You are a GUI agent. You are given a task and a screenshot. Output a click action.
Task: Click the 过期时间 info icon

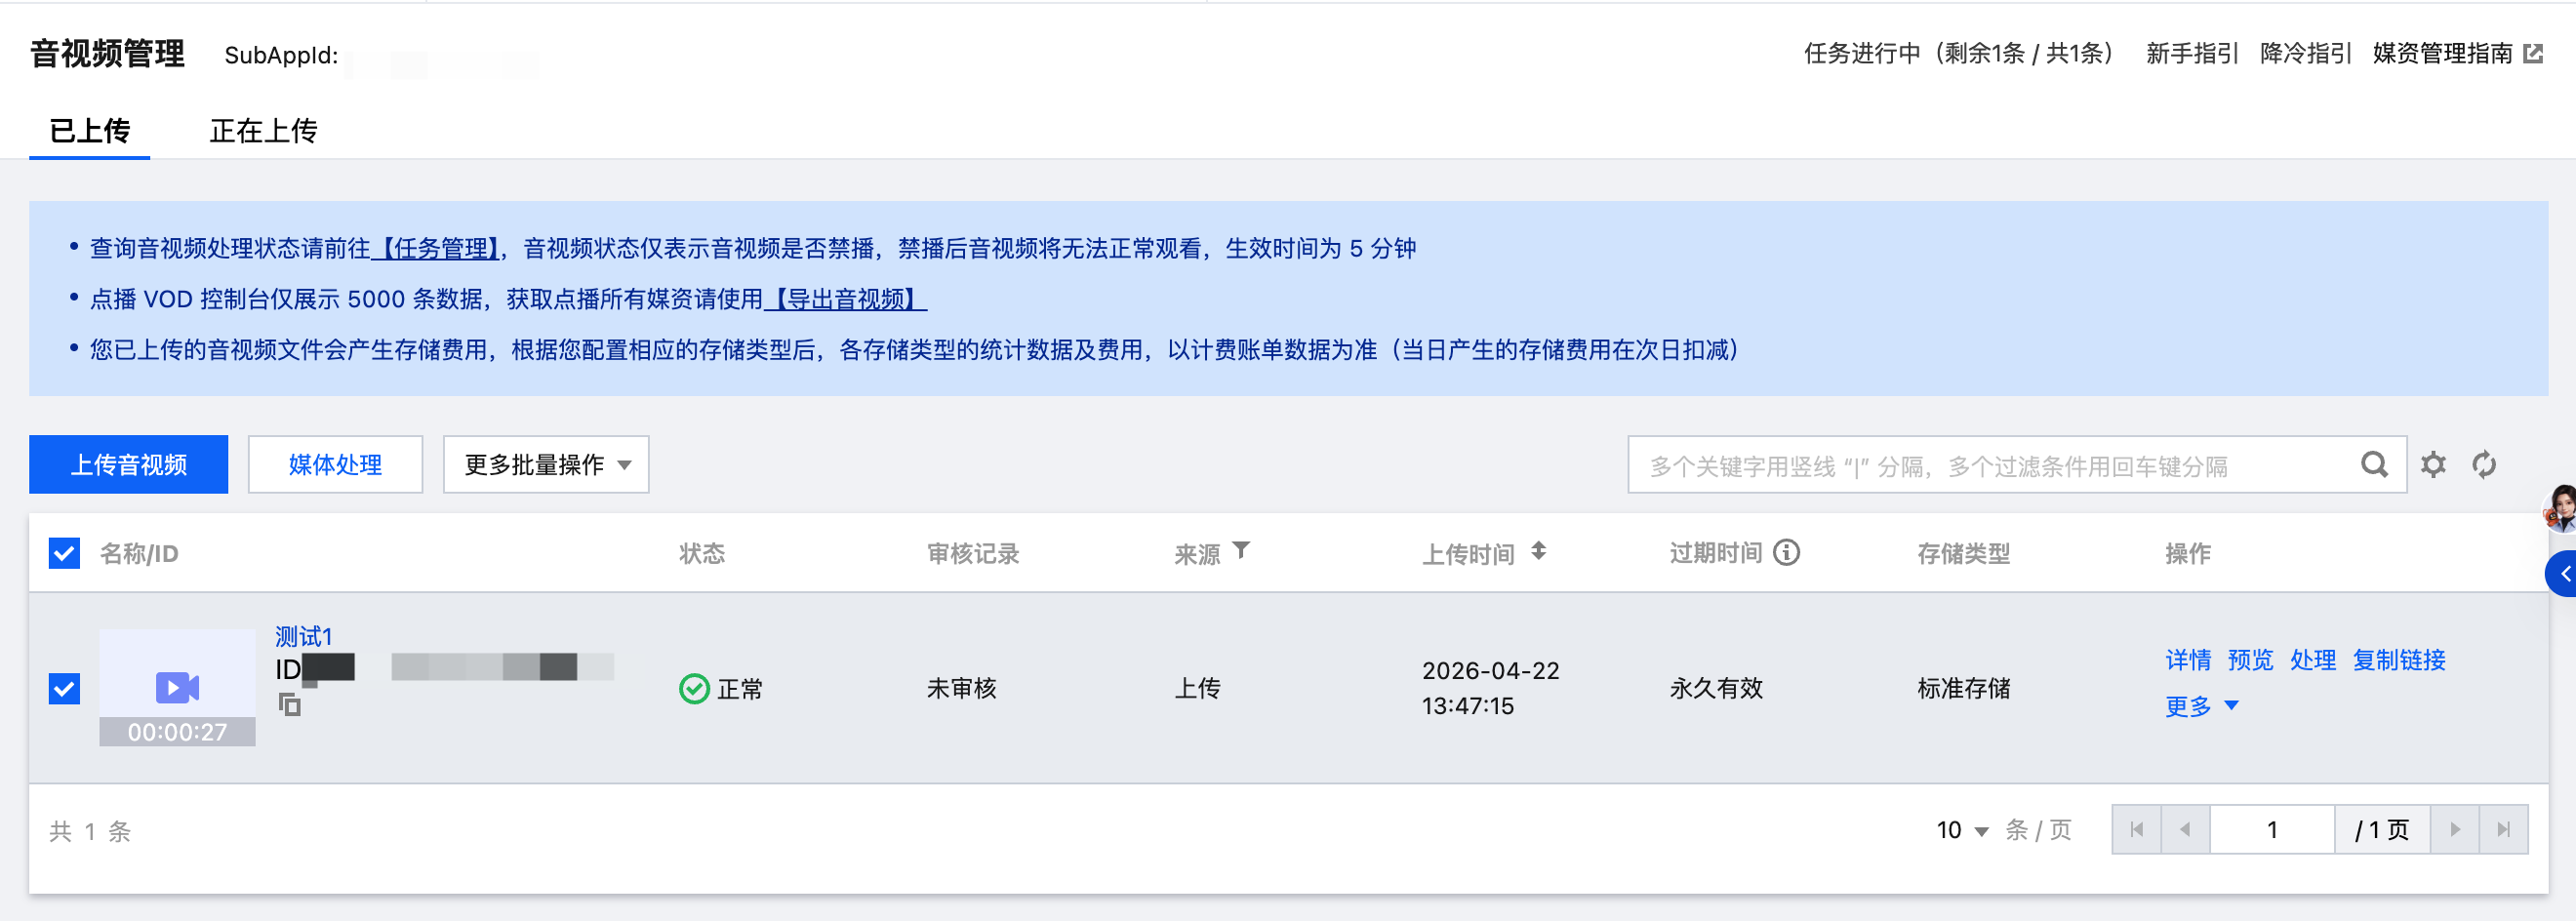click(1786, 552)
